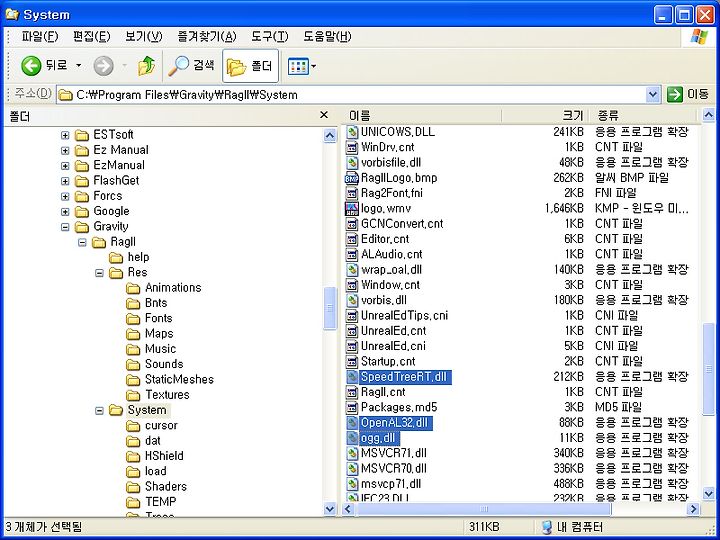The height and width of the screenshot is (540, 720).
Task: Select the Textures folder in tree
Action: [x=167, y=395]
